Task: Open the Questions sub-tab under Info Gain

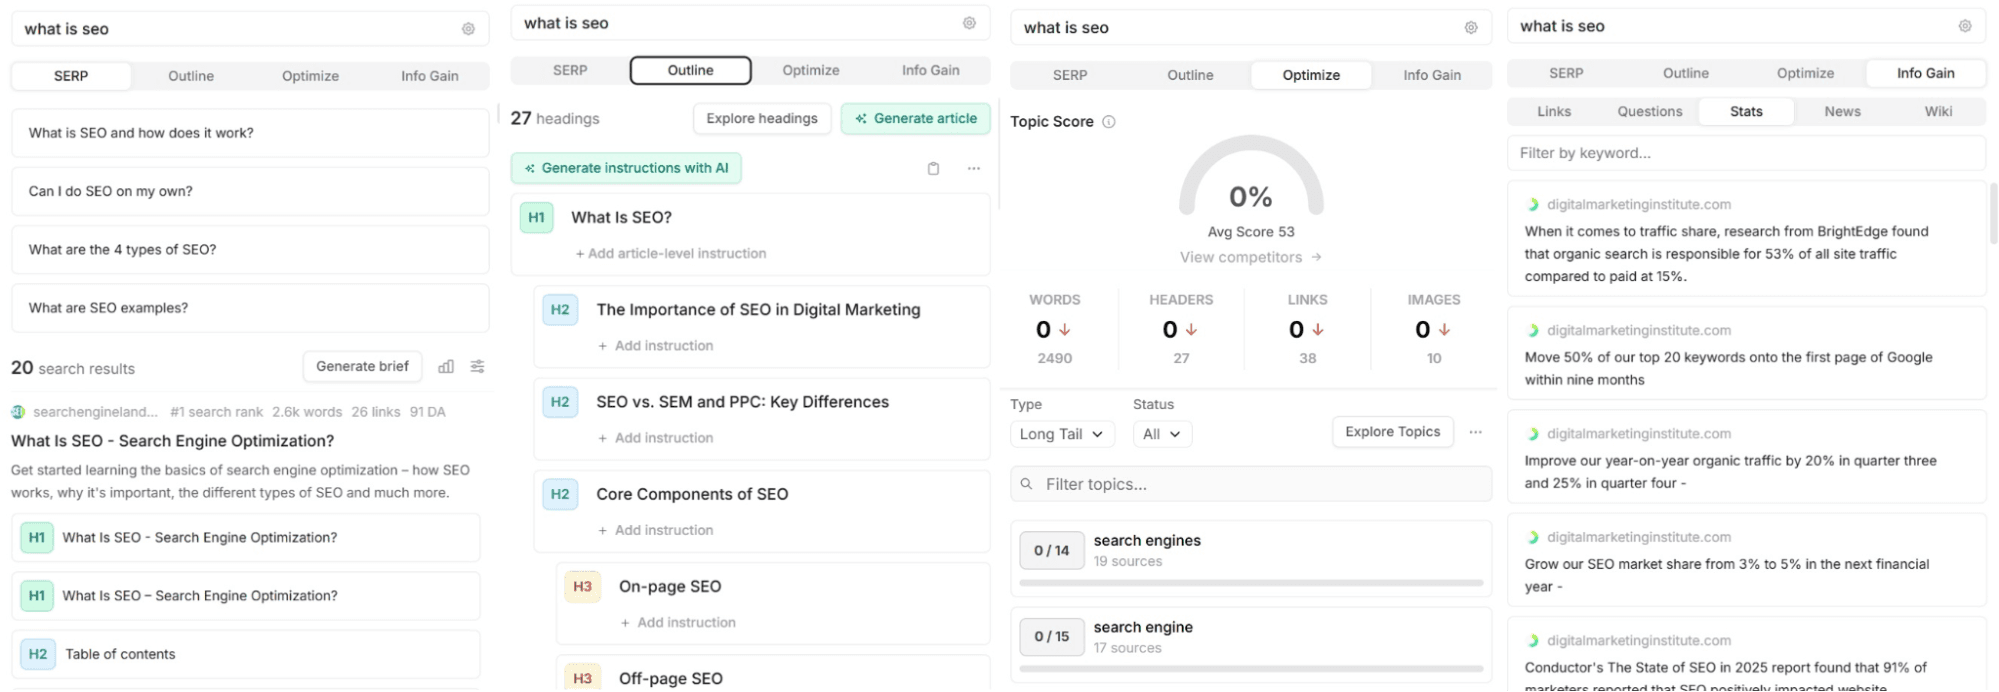Action: pyautogui.click(x=1650, y=112)
